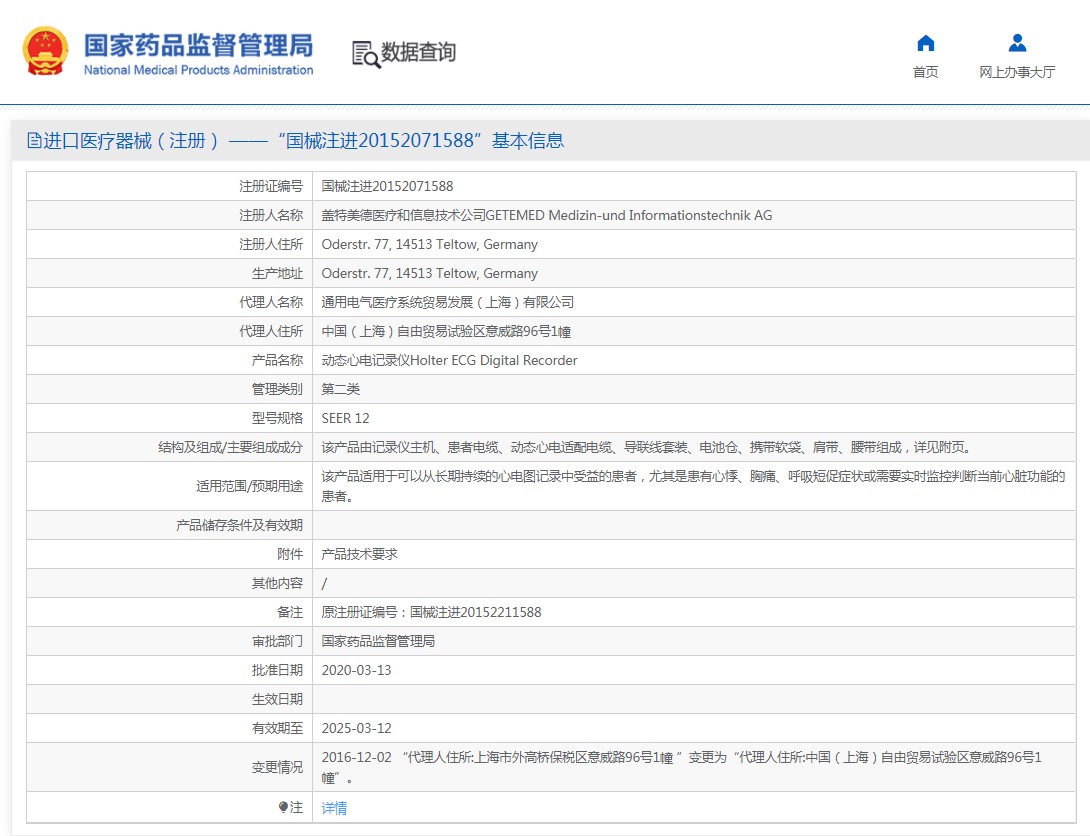Screen dimensions: 1090x836
Task: Click the 管理类别 row label
Action: (x=277, y=389)
